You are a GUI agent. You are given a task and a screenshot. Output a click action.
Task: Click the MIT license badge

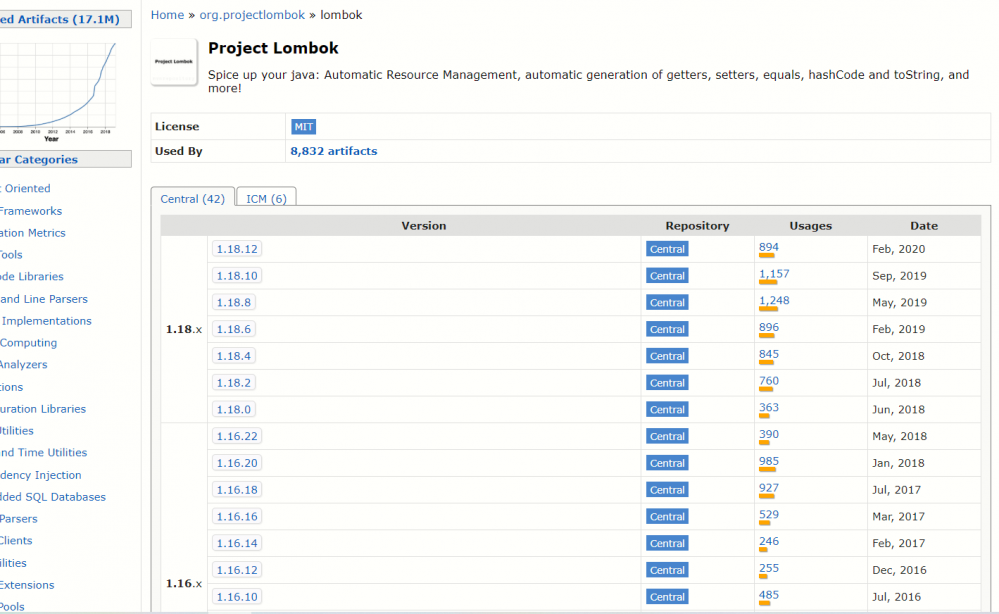coord(303,127)
